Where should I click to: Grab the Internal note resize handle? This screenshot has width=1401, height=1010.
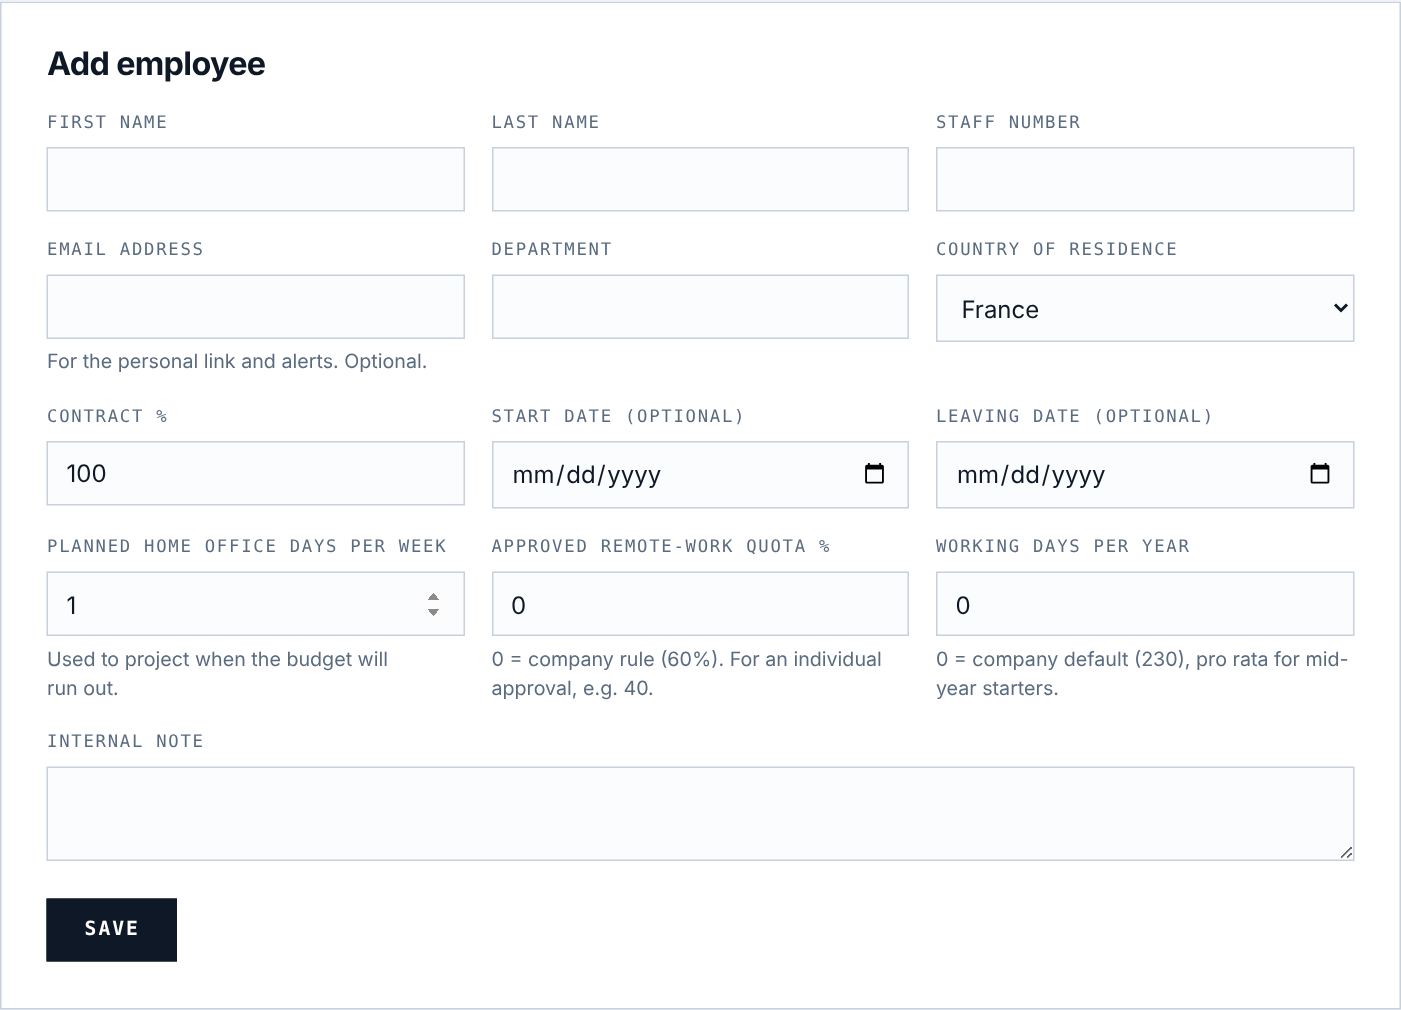tap(1346, 852)
